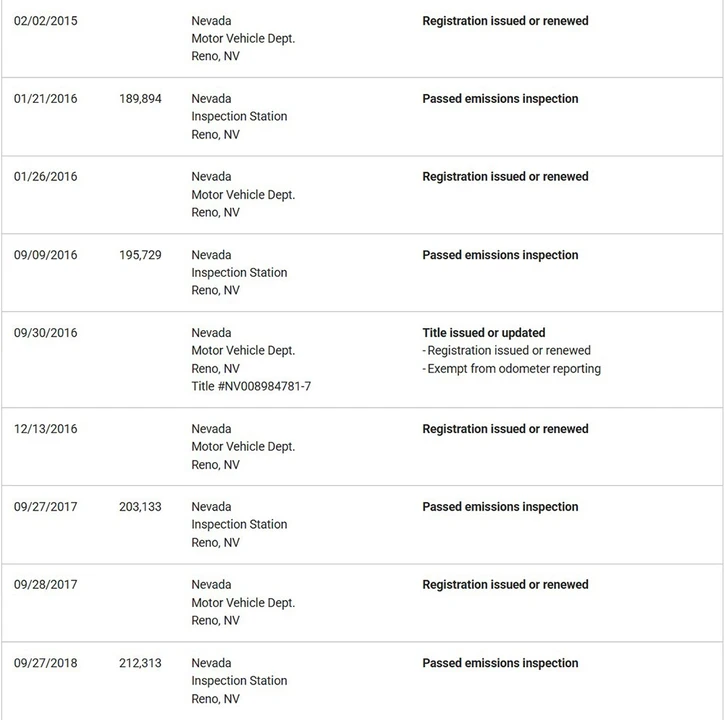Select the Title issued or updated heading
This screenshot has height=720, width=724.
483,333
